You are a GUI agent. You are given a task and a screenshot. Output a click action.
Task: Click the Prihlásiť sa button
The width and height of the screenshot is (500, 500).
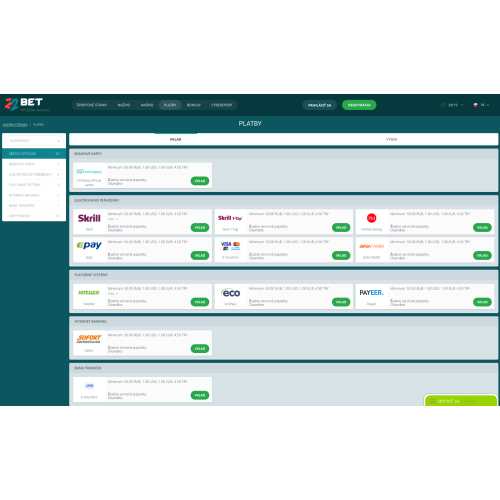point(319,105)
